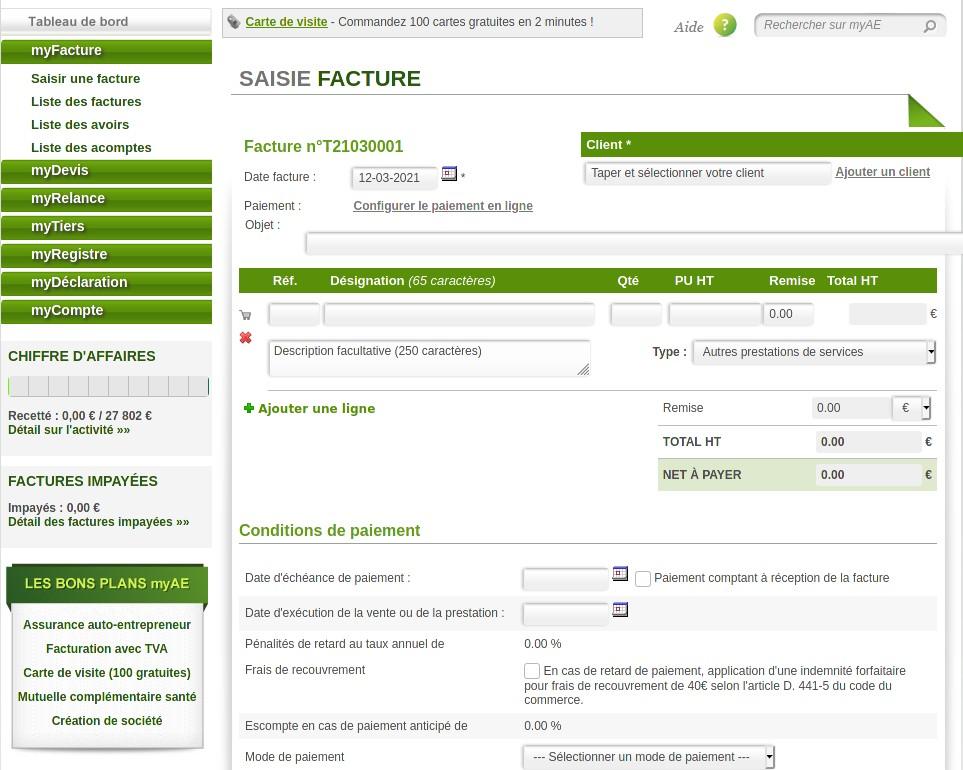Image resolution: width=963 pixels, height=770 pixels.
Task: Click the line Total HT field
Action: 887,314
